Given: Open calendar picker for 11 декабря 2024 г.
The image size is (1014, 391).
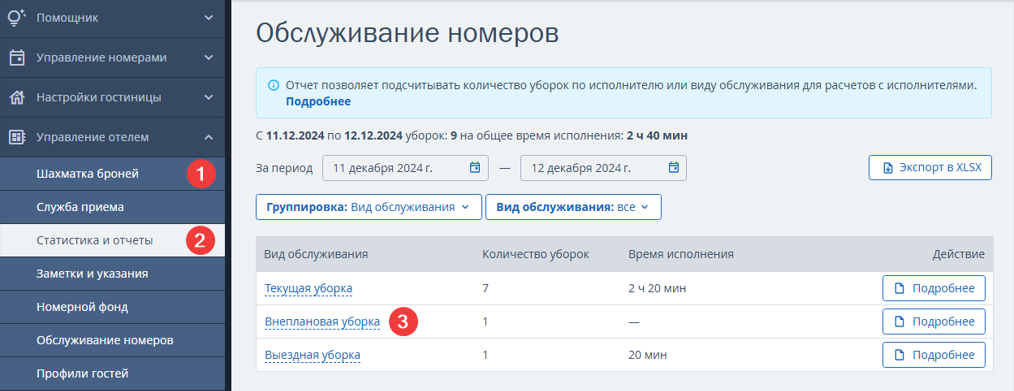Looking at the screenshot, I should [x=475, y=168].
